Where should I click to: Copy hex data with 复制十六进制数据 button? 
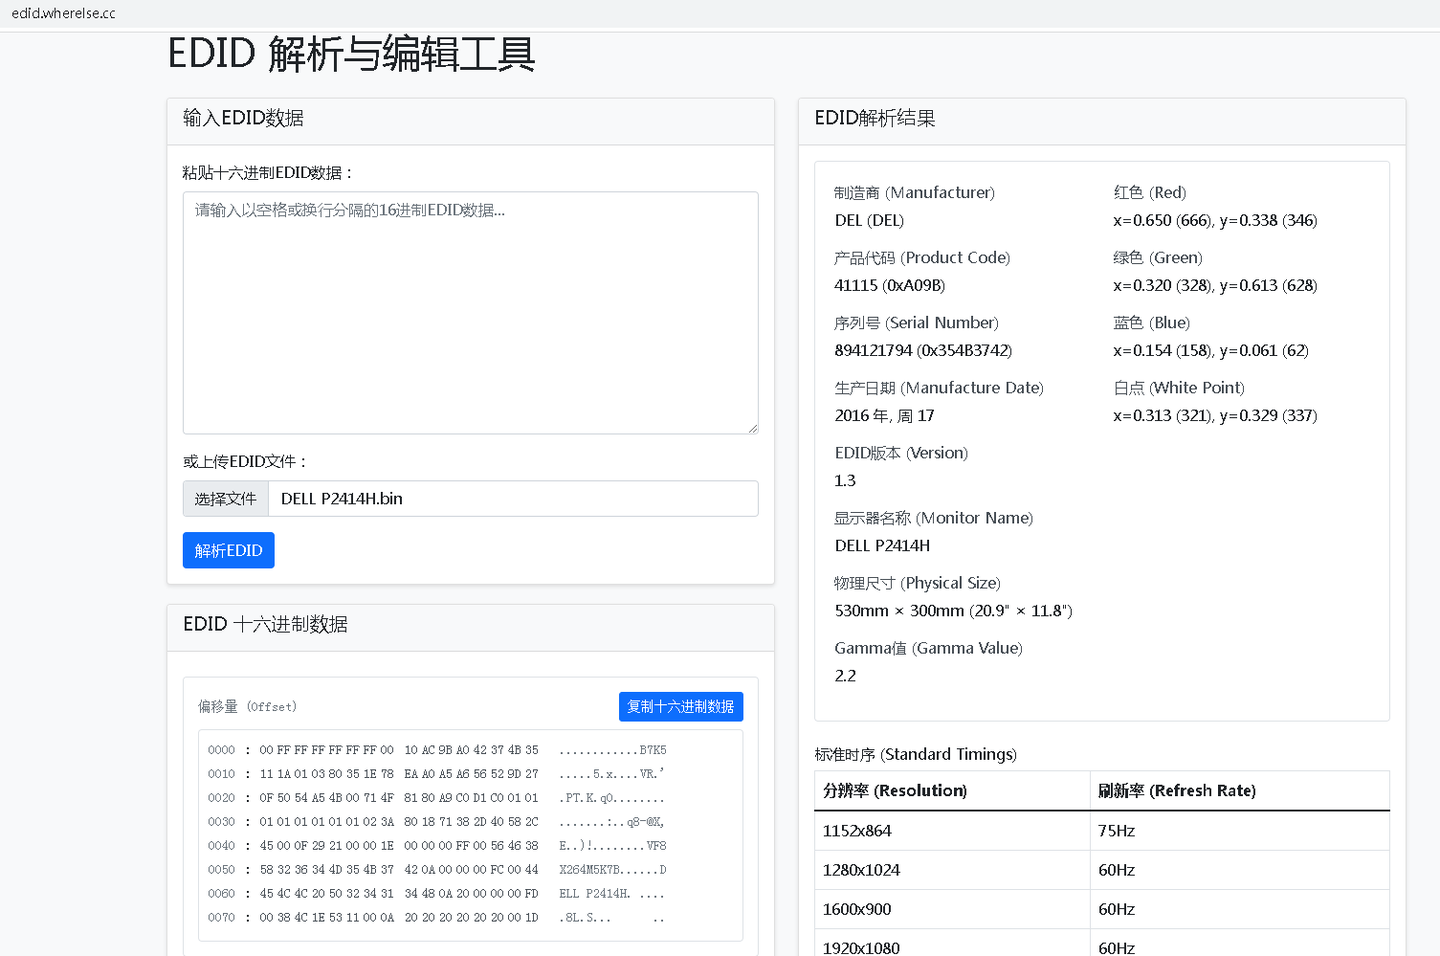(x=681, y=706)
